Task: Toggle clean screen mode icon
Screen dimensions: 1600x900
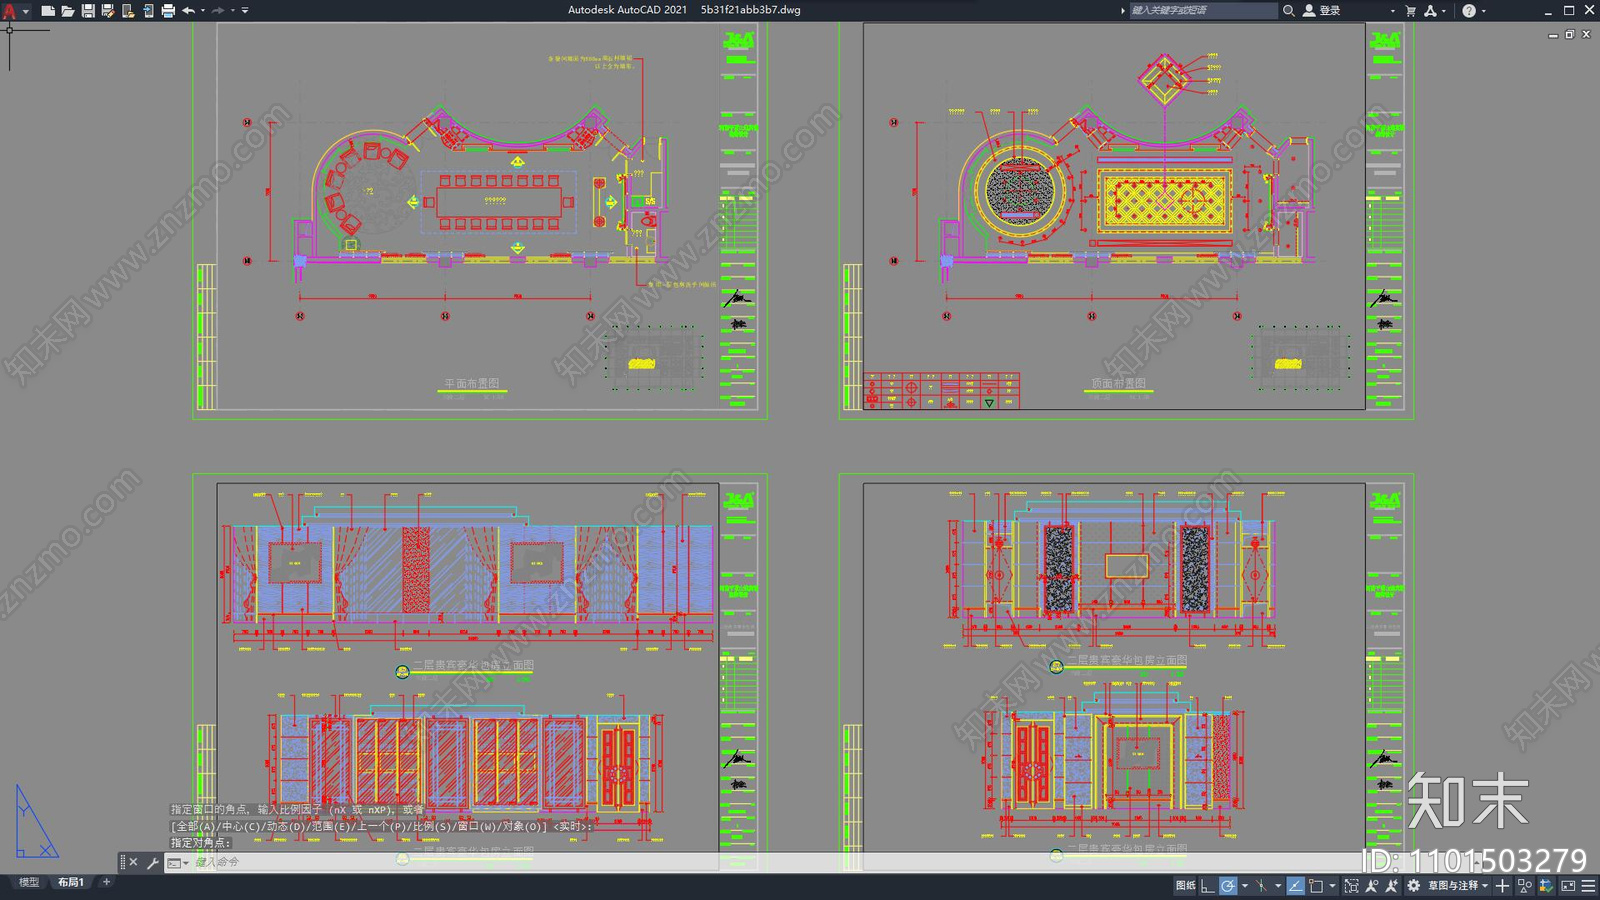Action: (x=1568, y=885)
